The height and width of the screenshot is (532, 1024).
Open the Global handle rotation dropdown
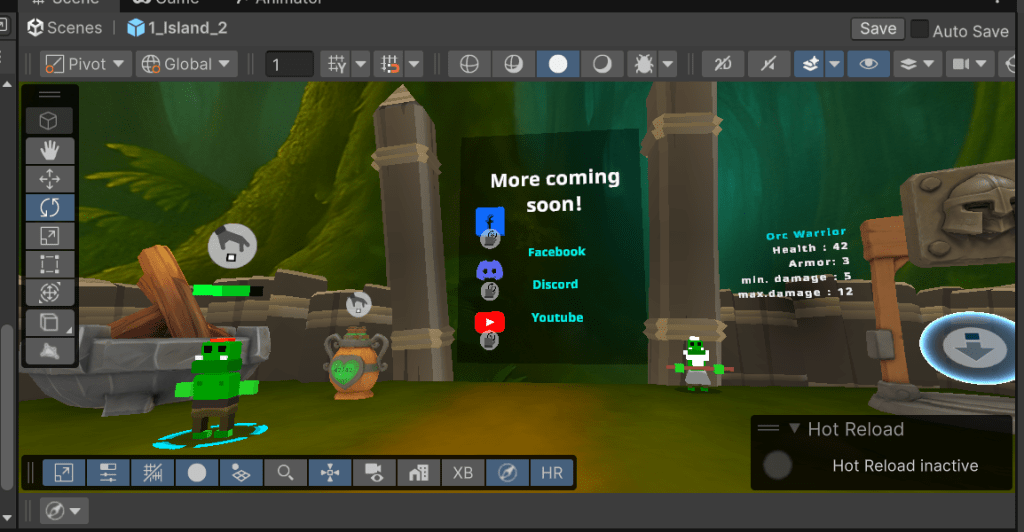pos(188,64)
